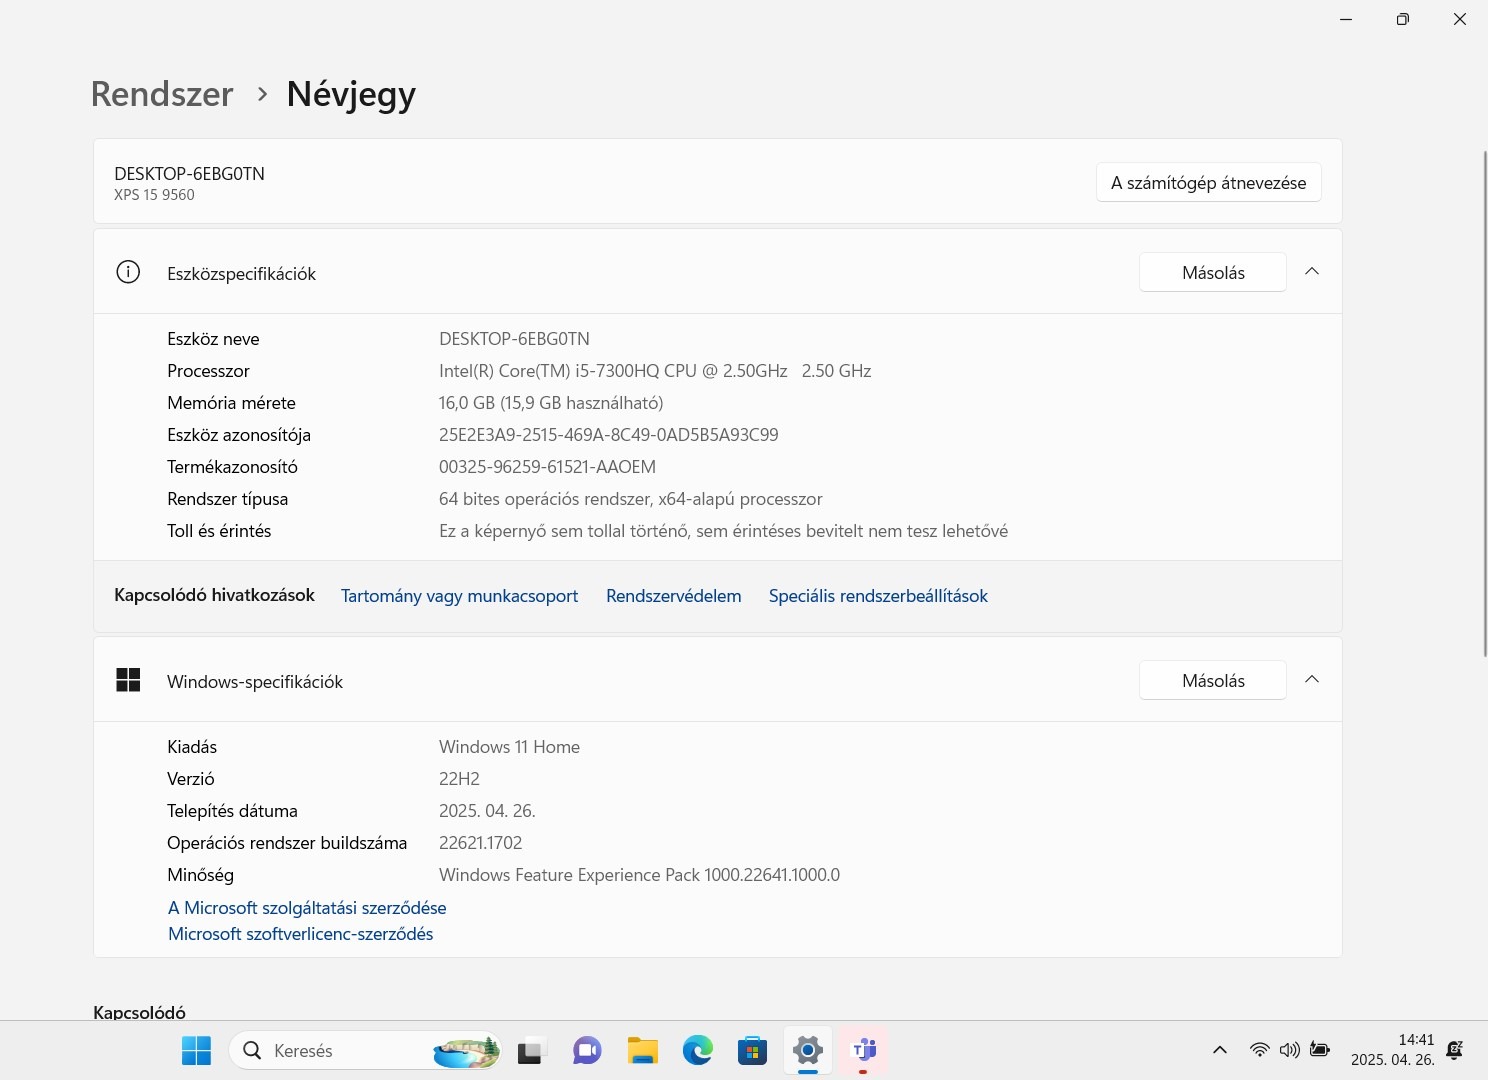Click the build number 22621.1702
The image size is (1488, 1080).
click(x=480, y=843)
